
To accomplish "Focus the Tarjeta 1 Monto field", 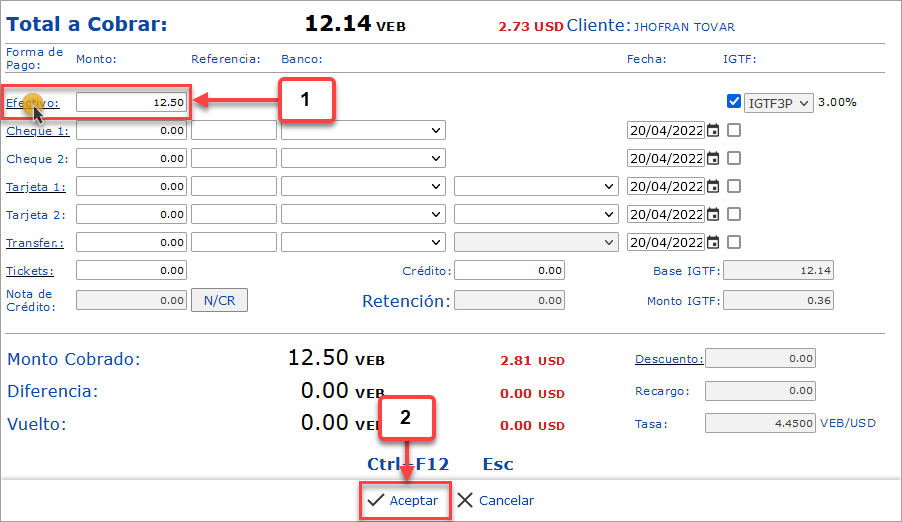I will click(x=131, y=186).
